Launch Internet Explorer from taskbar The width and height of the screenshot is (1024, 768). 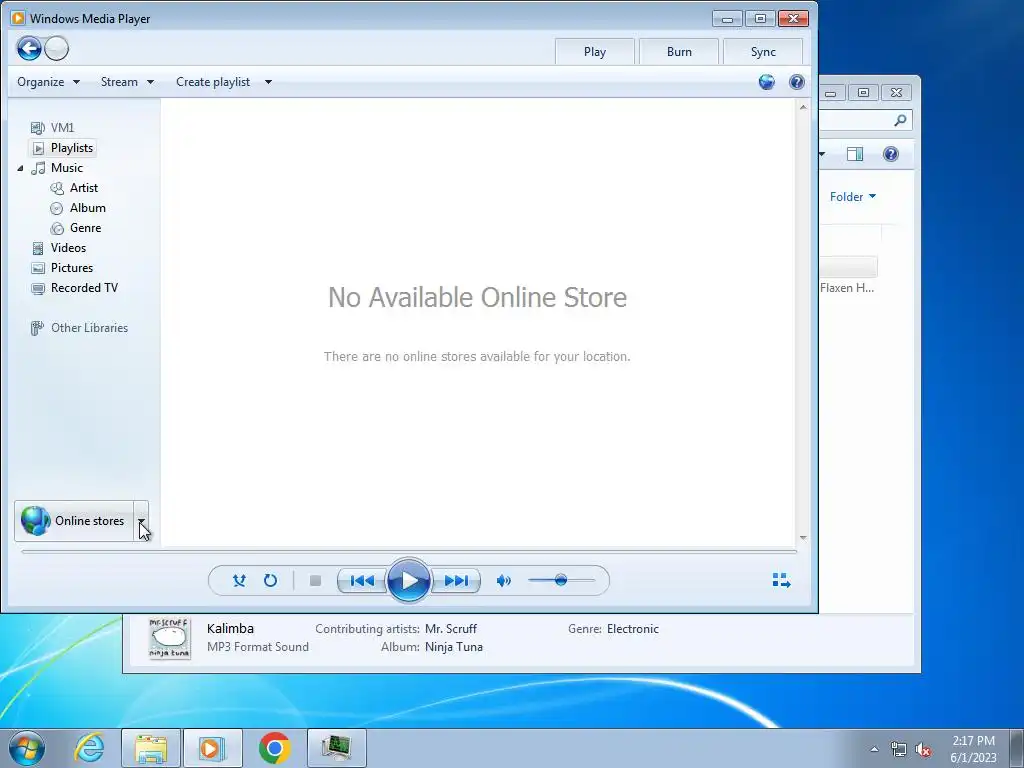pos(89,748)
